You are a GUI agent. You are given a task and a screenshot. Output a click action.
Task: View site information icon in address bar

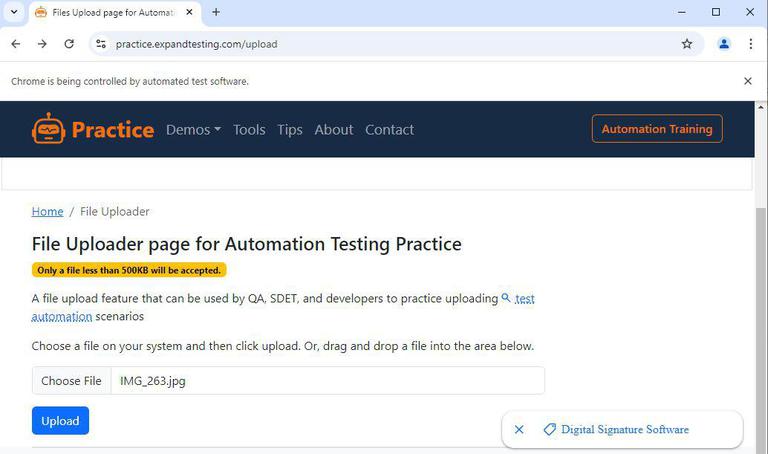(x=99, y=44)
